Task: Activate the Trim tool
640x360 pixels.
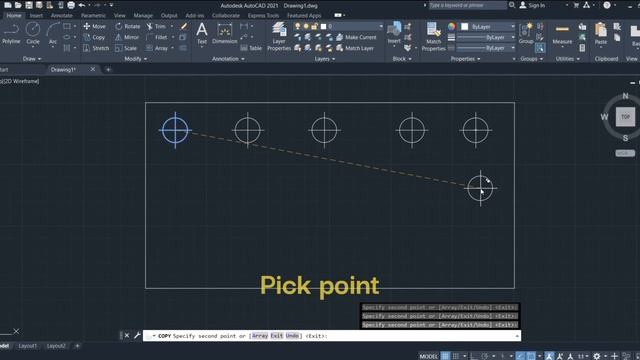Action: (156, 26)
